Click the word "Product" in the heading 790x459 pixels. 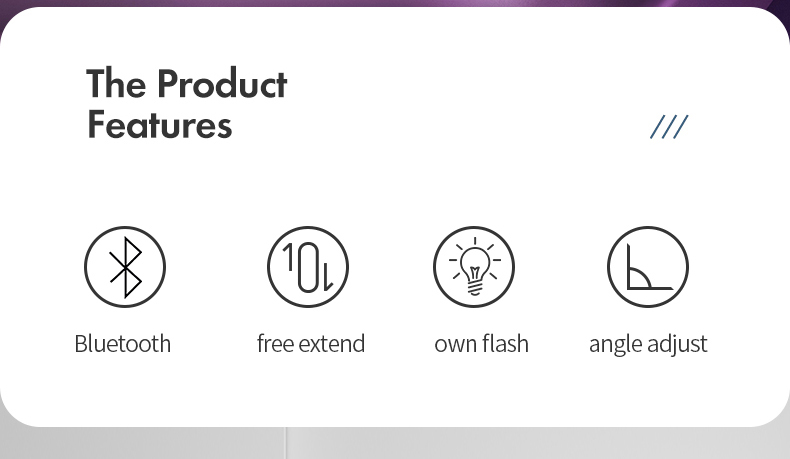[222, 84]
